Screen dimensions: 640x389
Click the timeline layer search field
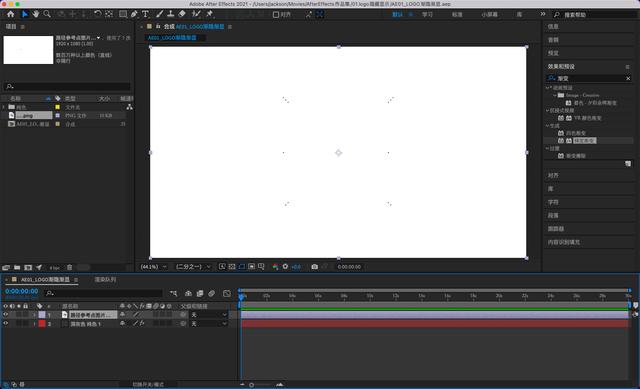[104, 293]
